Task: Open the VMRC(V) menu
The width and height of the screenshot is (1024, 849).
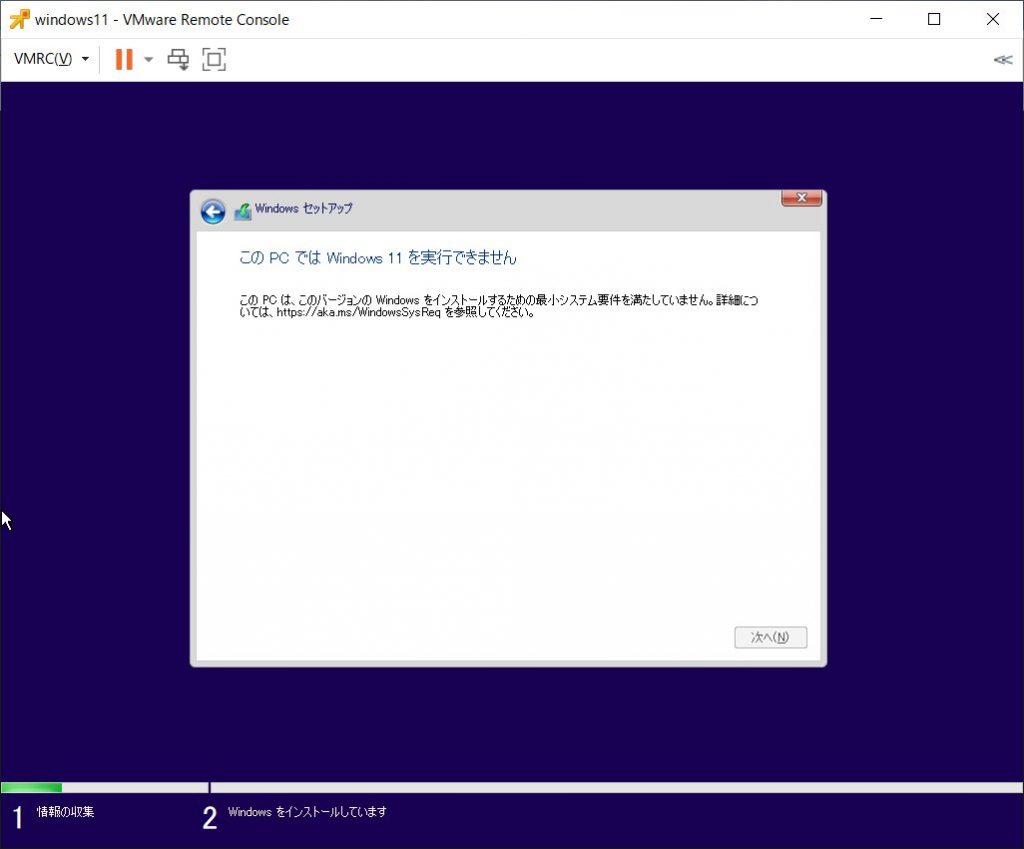Action: click(x=51, y=59)
